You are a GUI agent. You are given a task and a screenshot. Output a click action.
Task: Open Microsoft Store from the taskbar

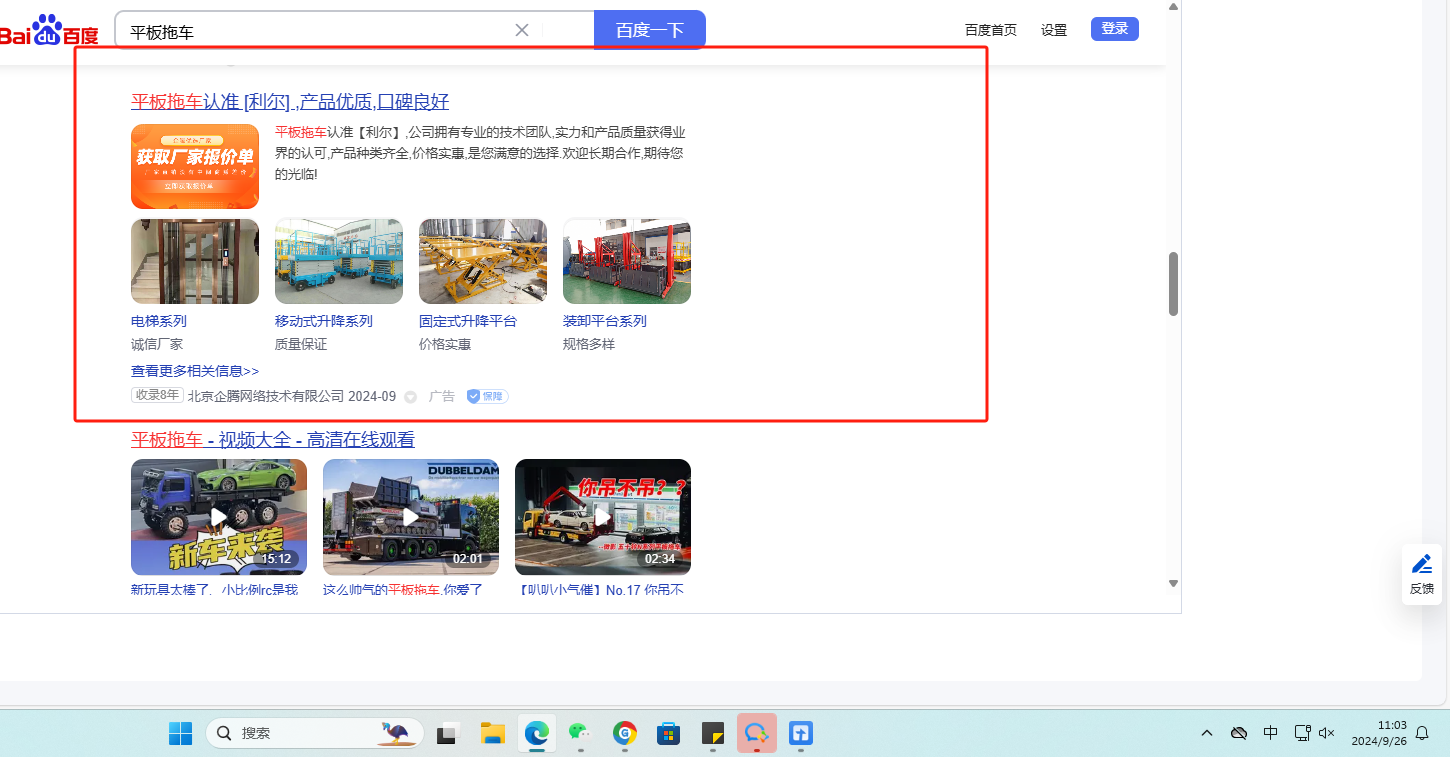point(668,733)
